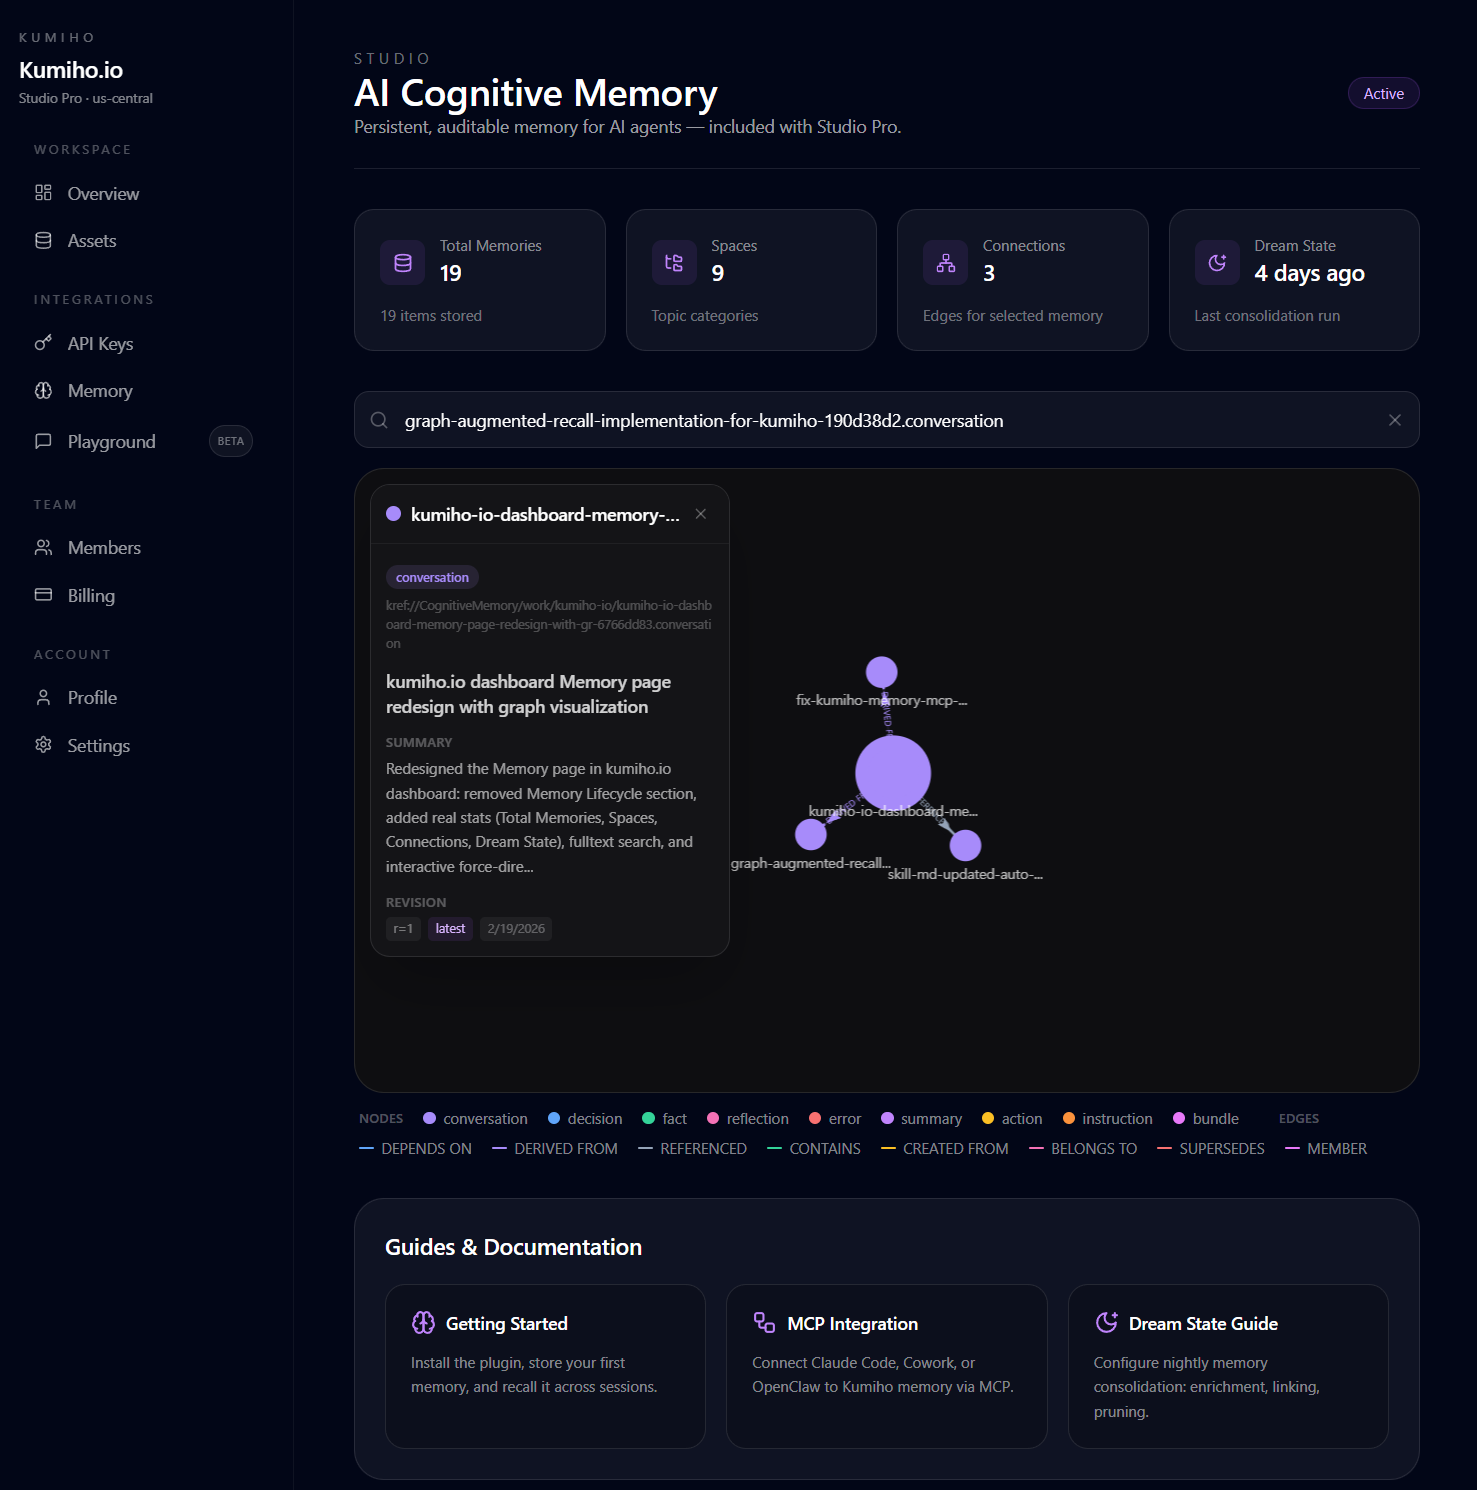
Task: Click the Total Memories database icon
Action: (x=402, y=262)
